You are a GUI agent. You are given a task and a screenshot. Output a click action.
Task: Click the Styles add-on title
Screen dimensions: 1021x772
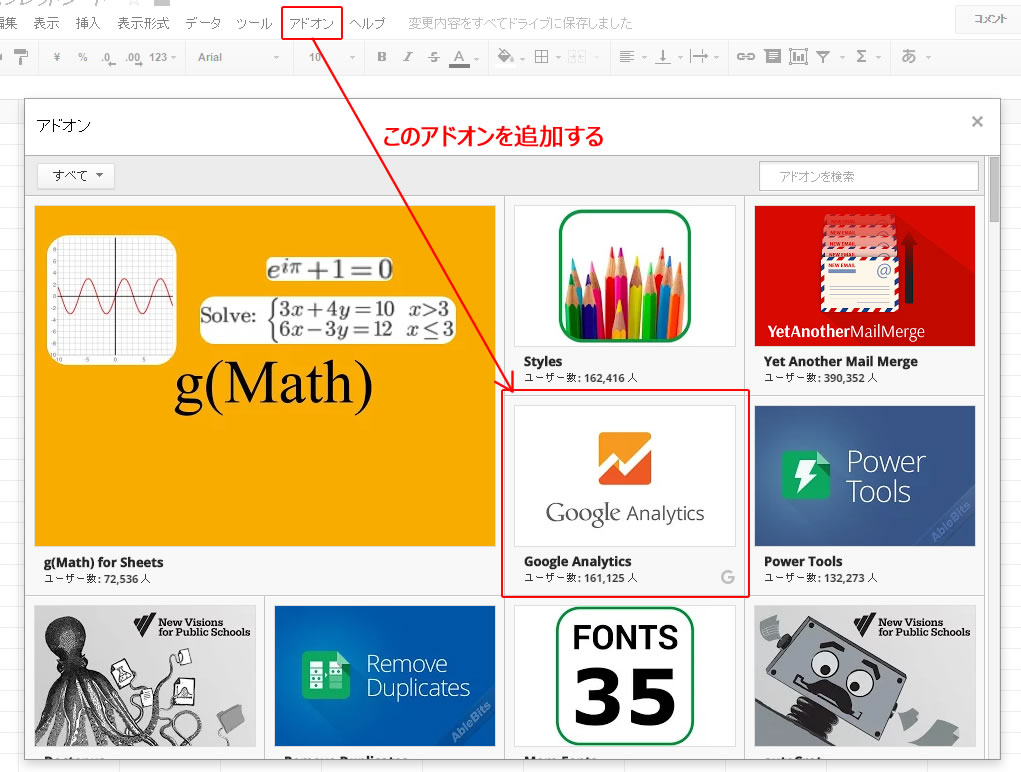coord(543,361)
